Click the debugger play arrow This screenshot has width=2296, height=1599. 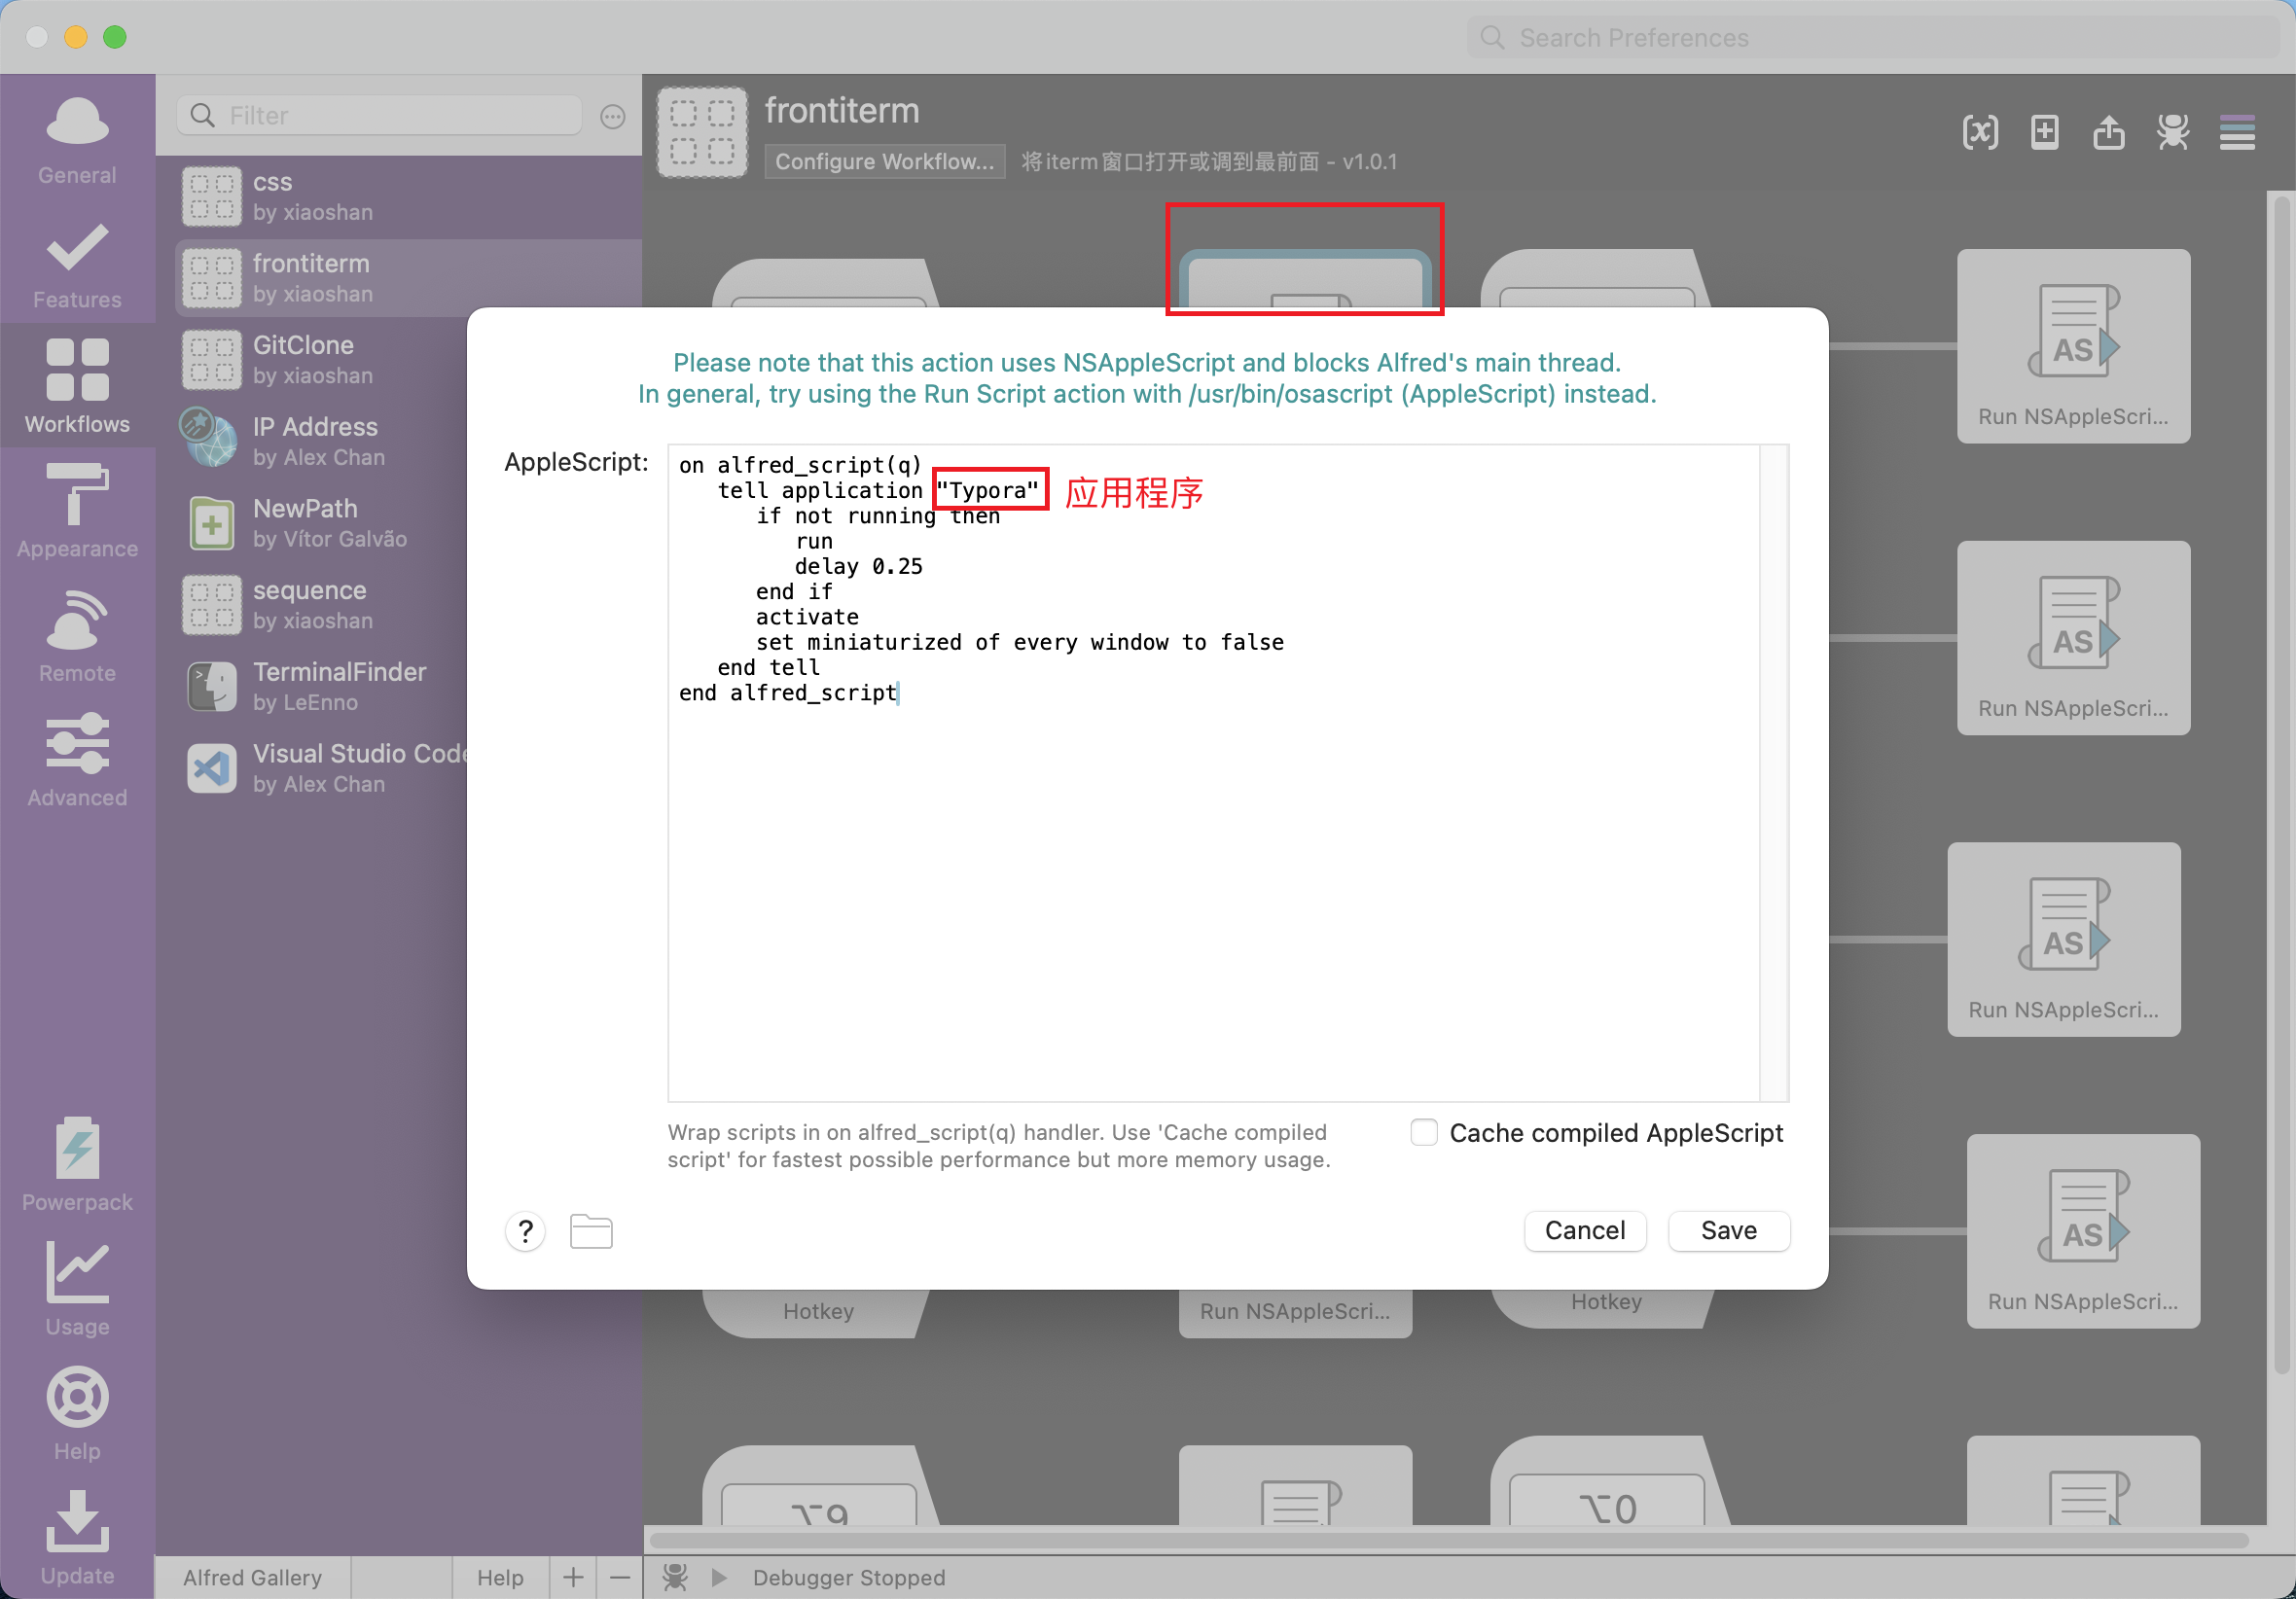tap(719, 1577)
